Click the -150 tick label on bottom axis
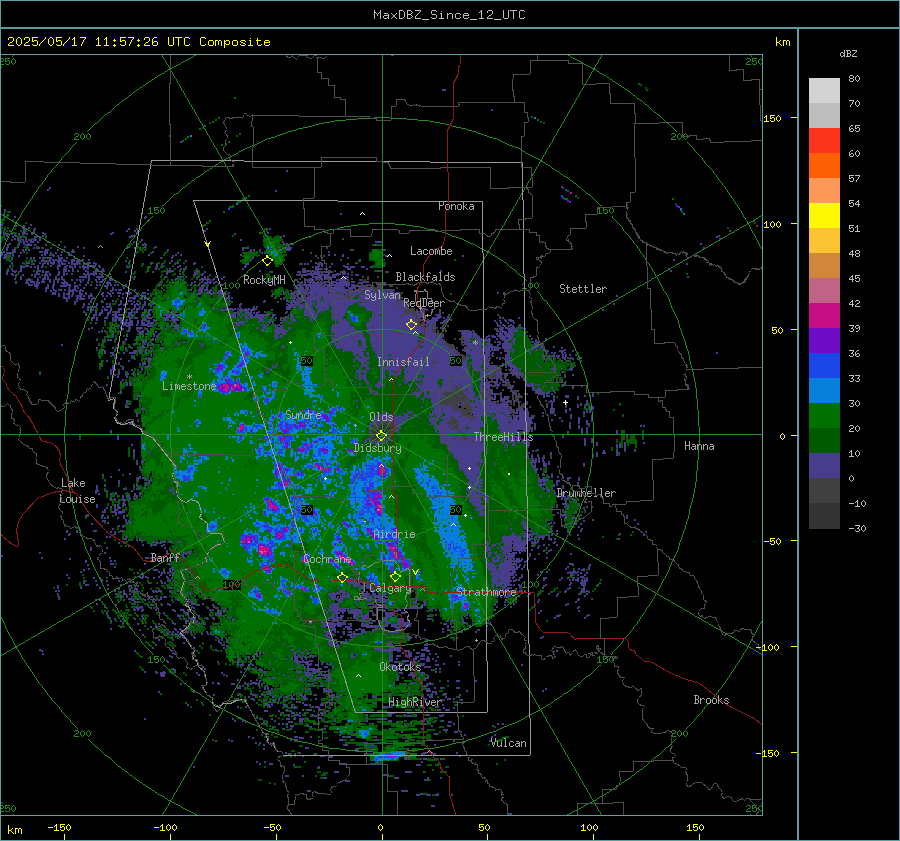900x841 pixels. tap(59, 827)
